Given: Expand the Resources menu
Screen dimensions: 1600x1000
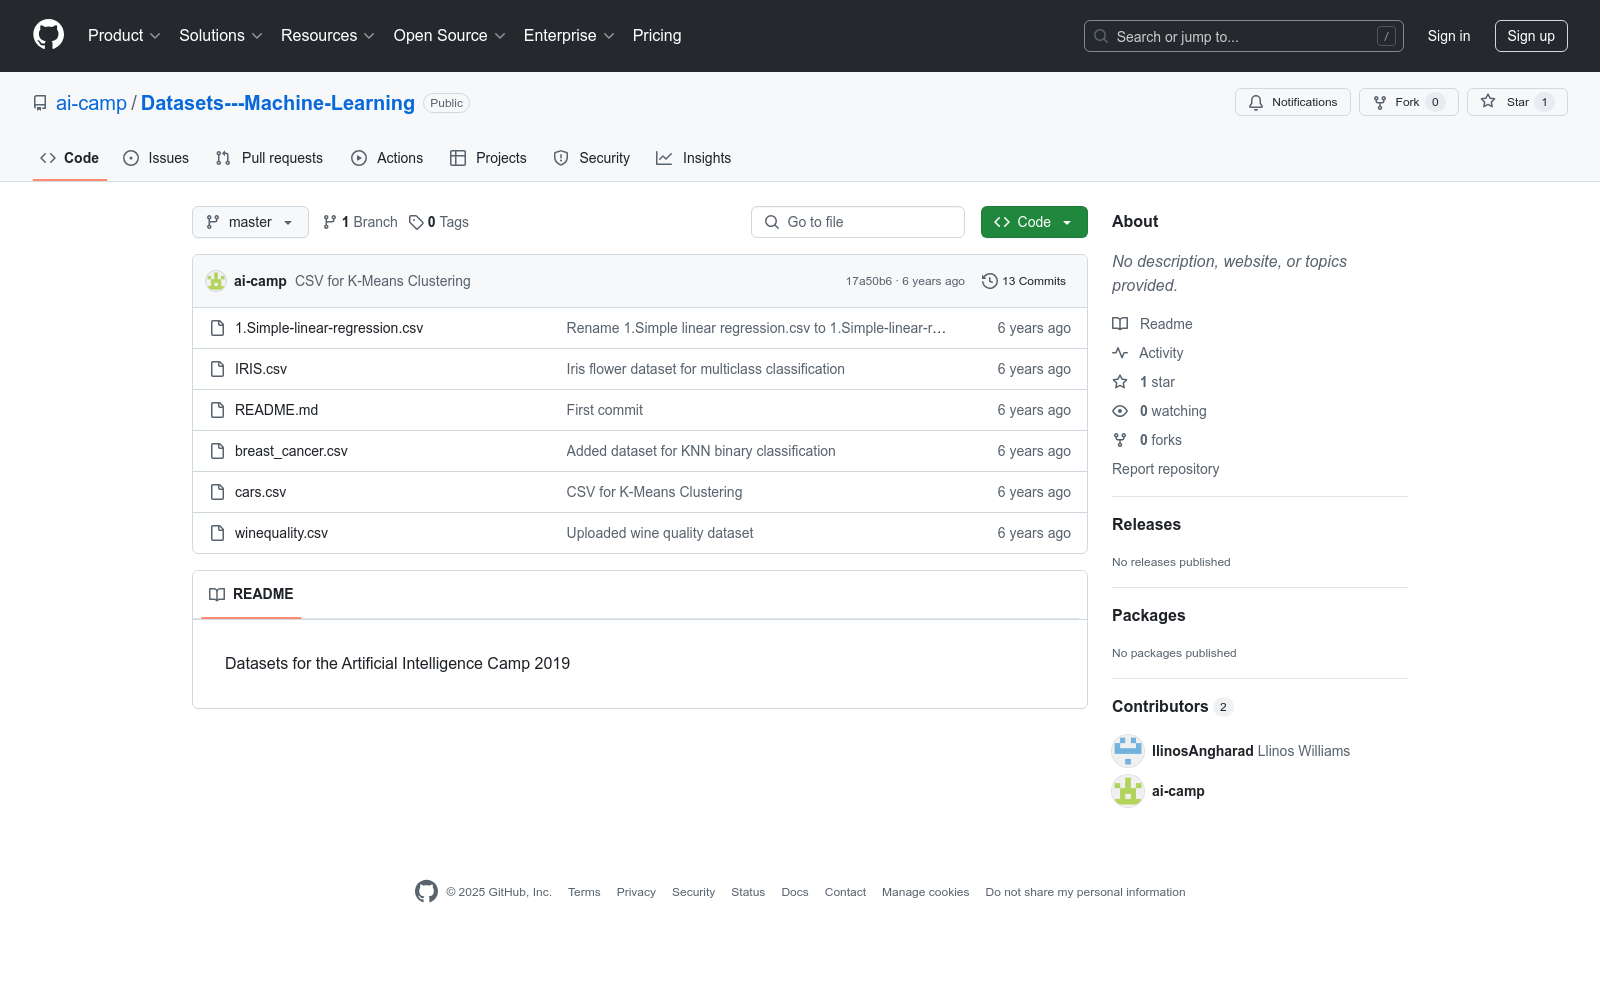Looking at the screenshot, I should [328, 35].
